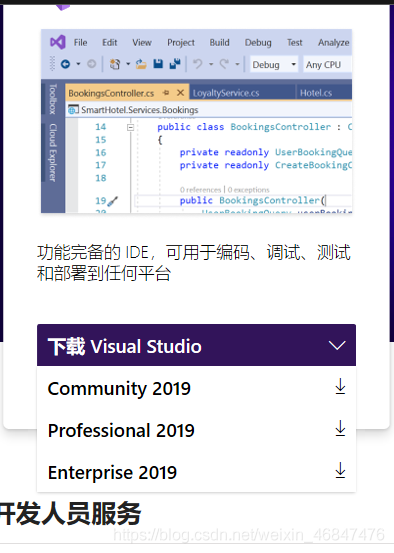Image resolution: width=394 pixels, height=553 pixels.
Task: Click the Redo curved arrow icon
Action: tap(224, 64)
